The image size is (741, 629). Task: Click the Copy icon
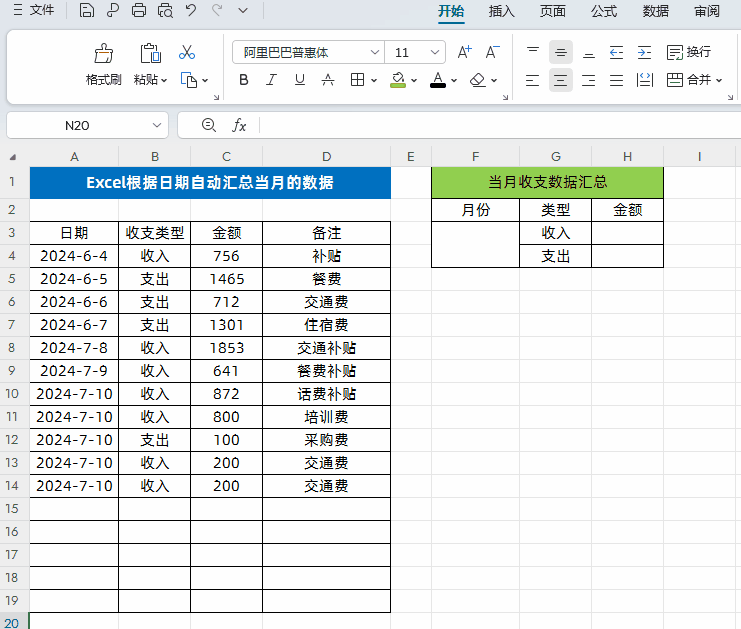pos(189,80)
